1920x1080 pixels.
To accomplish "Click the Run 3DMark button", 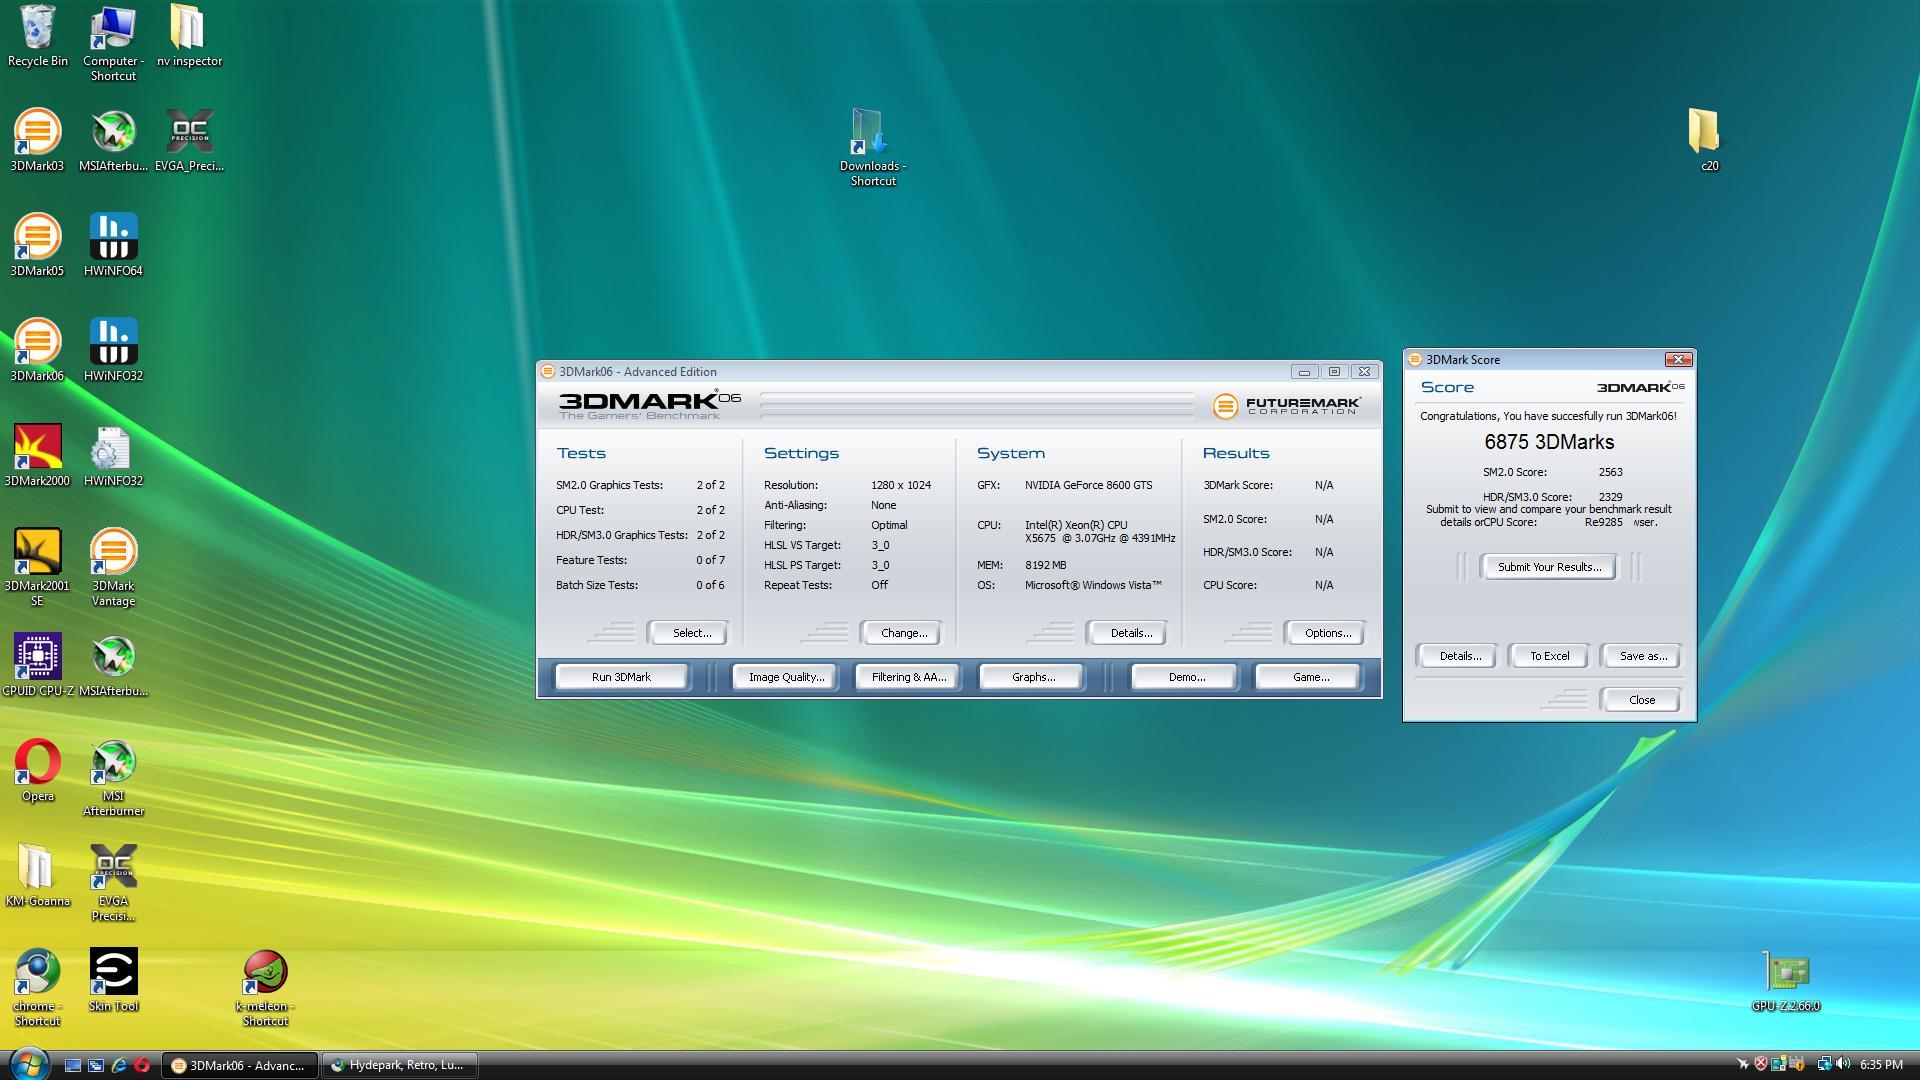I will [x=621, y=677].
